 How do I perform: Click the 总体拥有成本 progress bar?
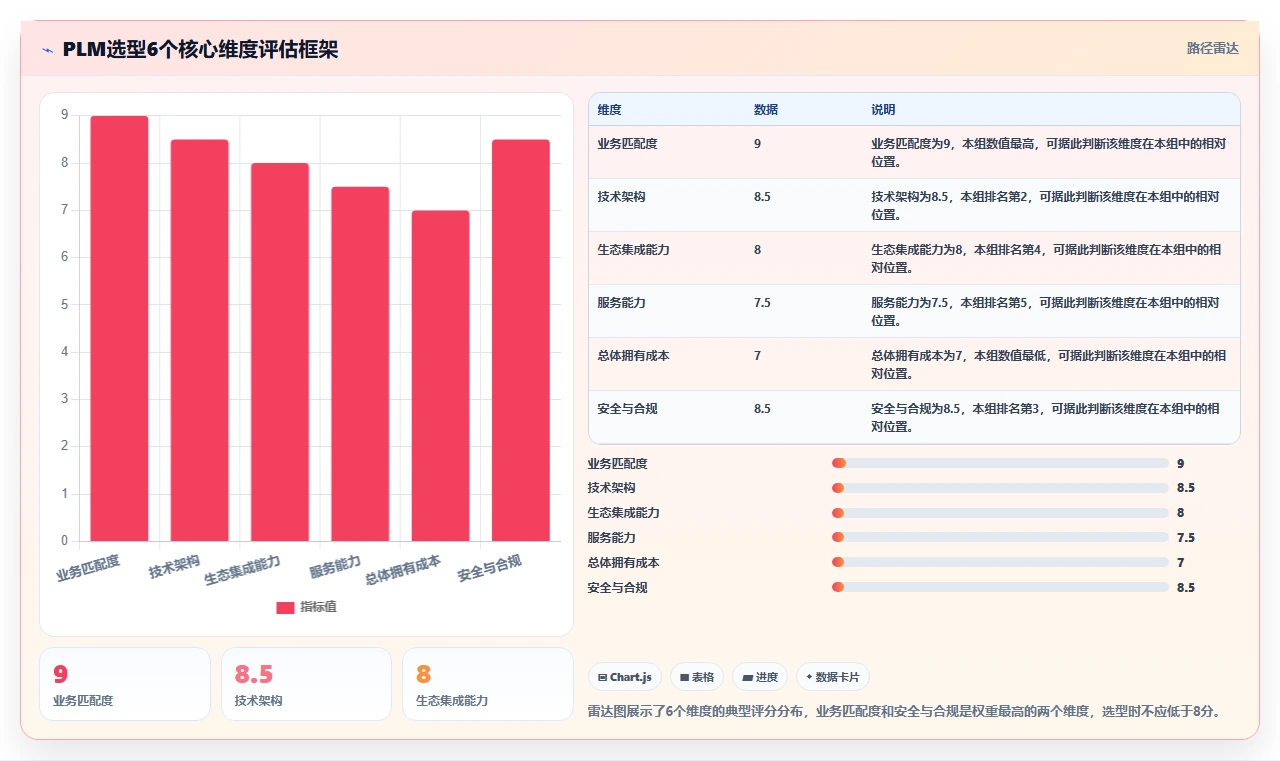pos(1000,563)
